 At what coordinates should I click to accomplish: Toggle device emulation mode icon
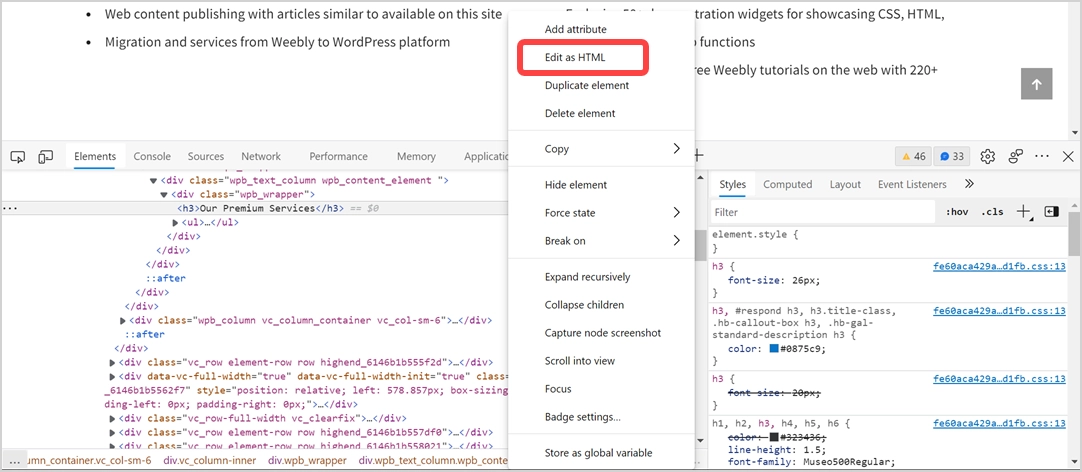(x=46, y=157)
